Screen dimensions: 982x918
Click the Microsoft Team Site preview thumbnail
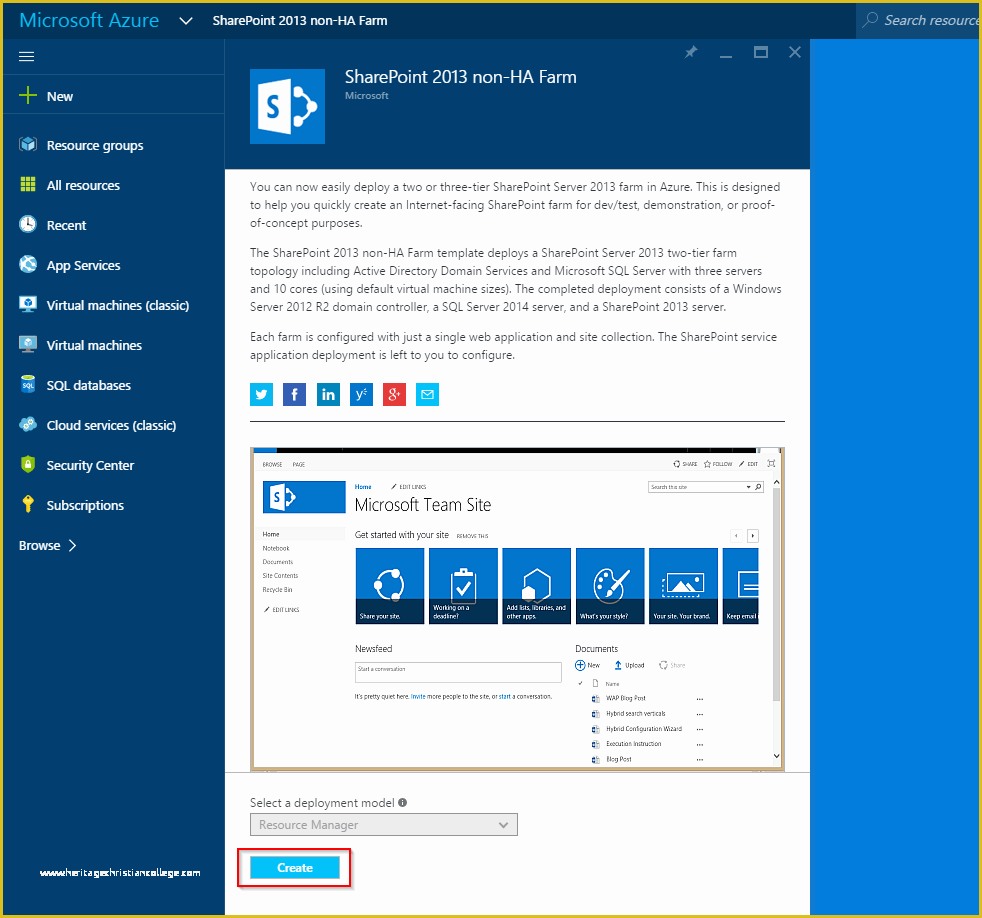[517, 609]
